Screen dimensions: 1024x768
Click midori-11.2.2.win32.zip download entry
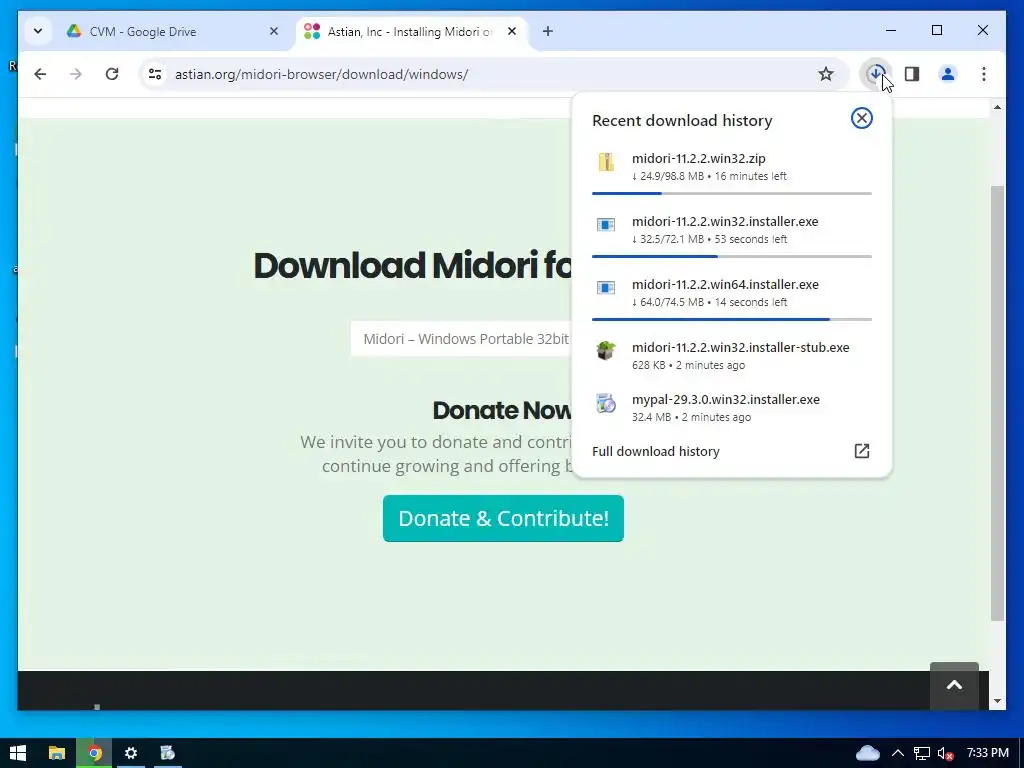(731, 167)
